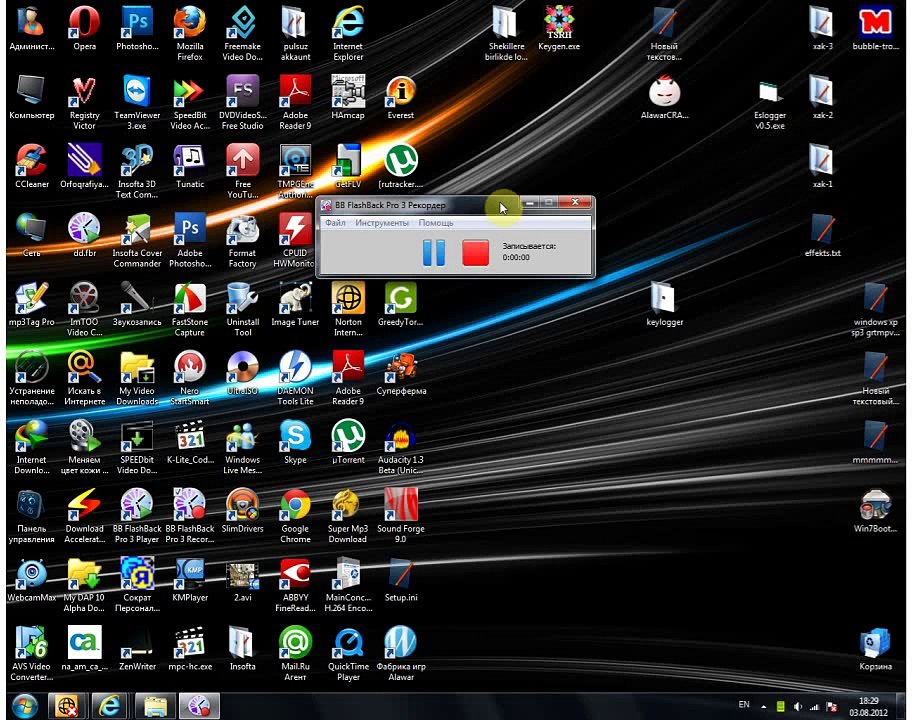
Task: Open the Помощь menu
Action: click(436, 223)
